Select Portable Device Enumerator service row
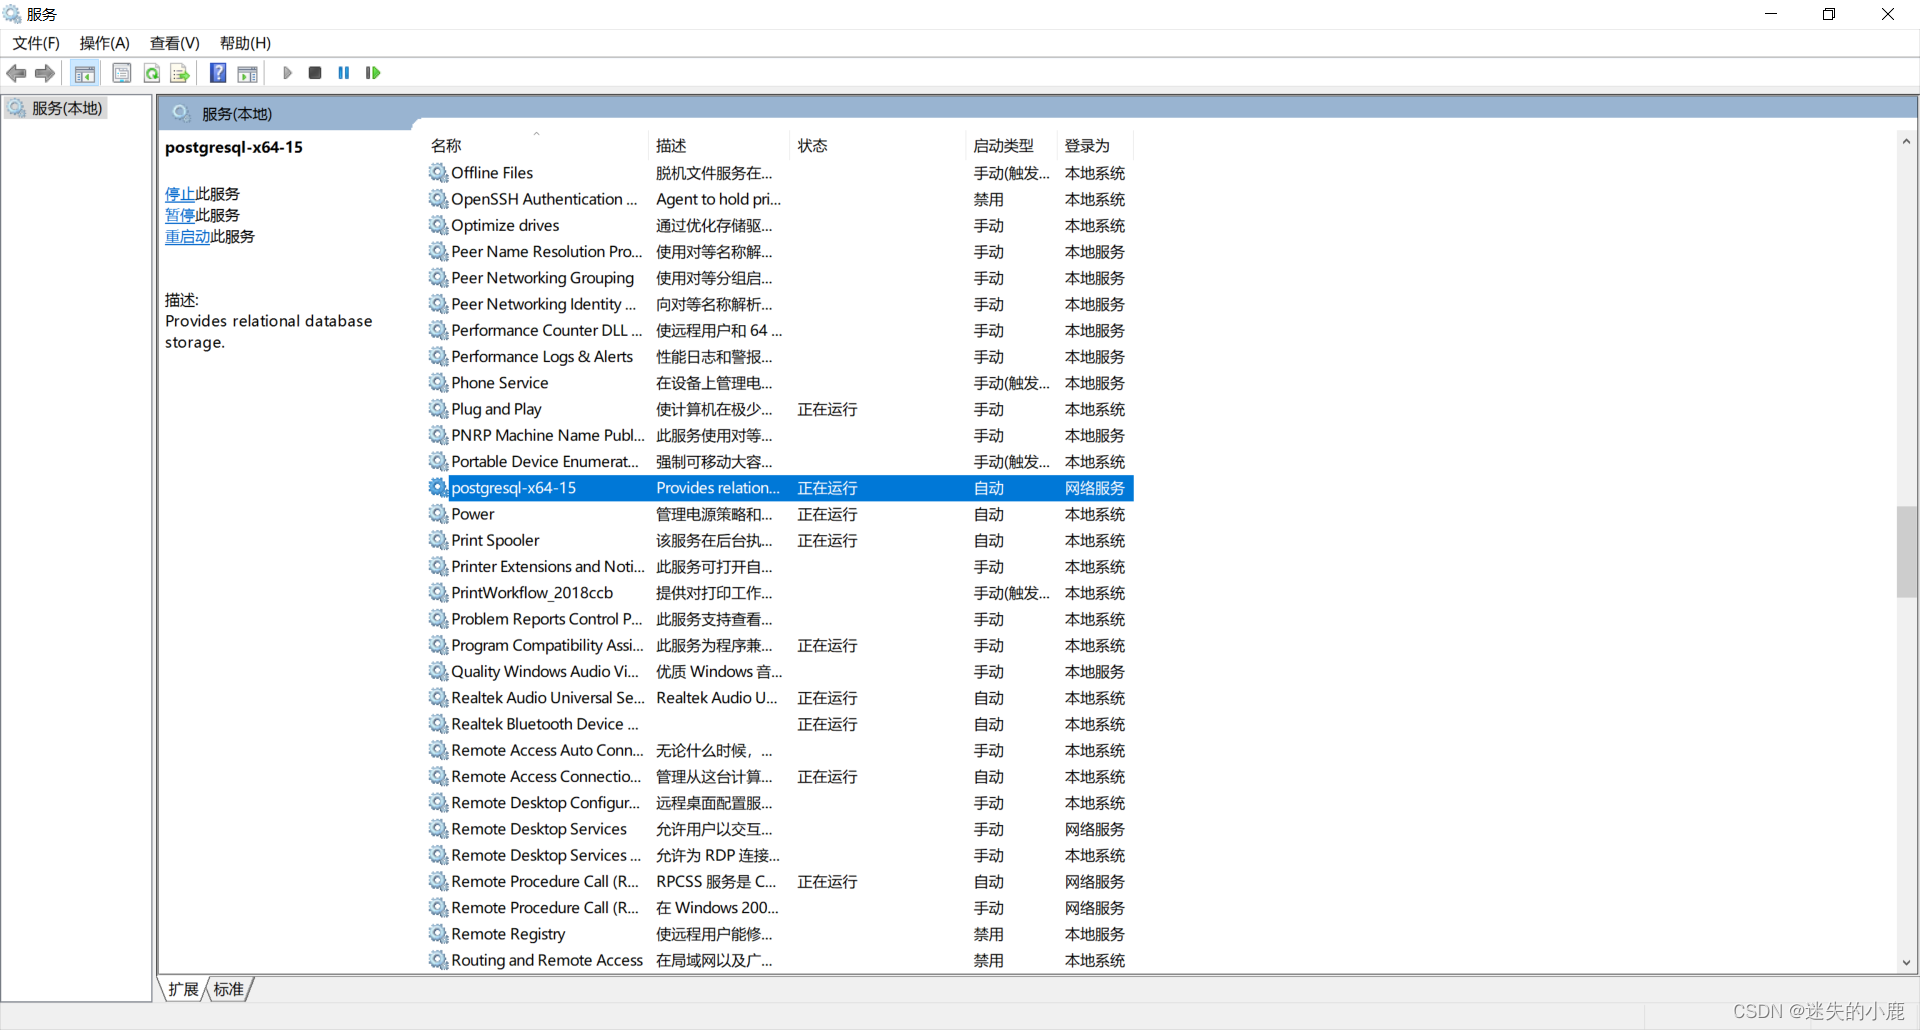This screenshot has height=1030, width=1920. click(x=780, y=462)
